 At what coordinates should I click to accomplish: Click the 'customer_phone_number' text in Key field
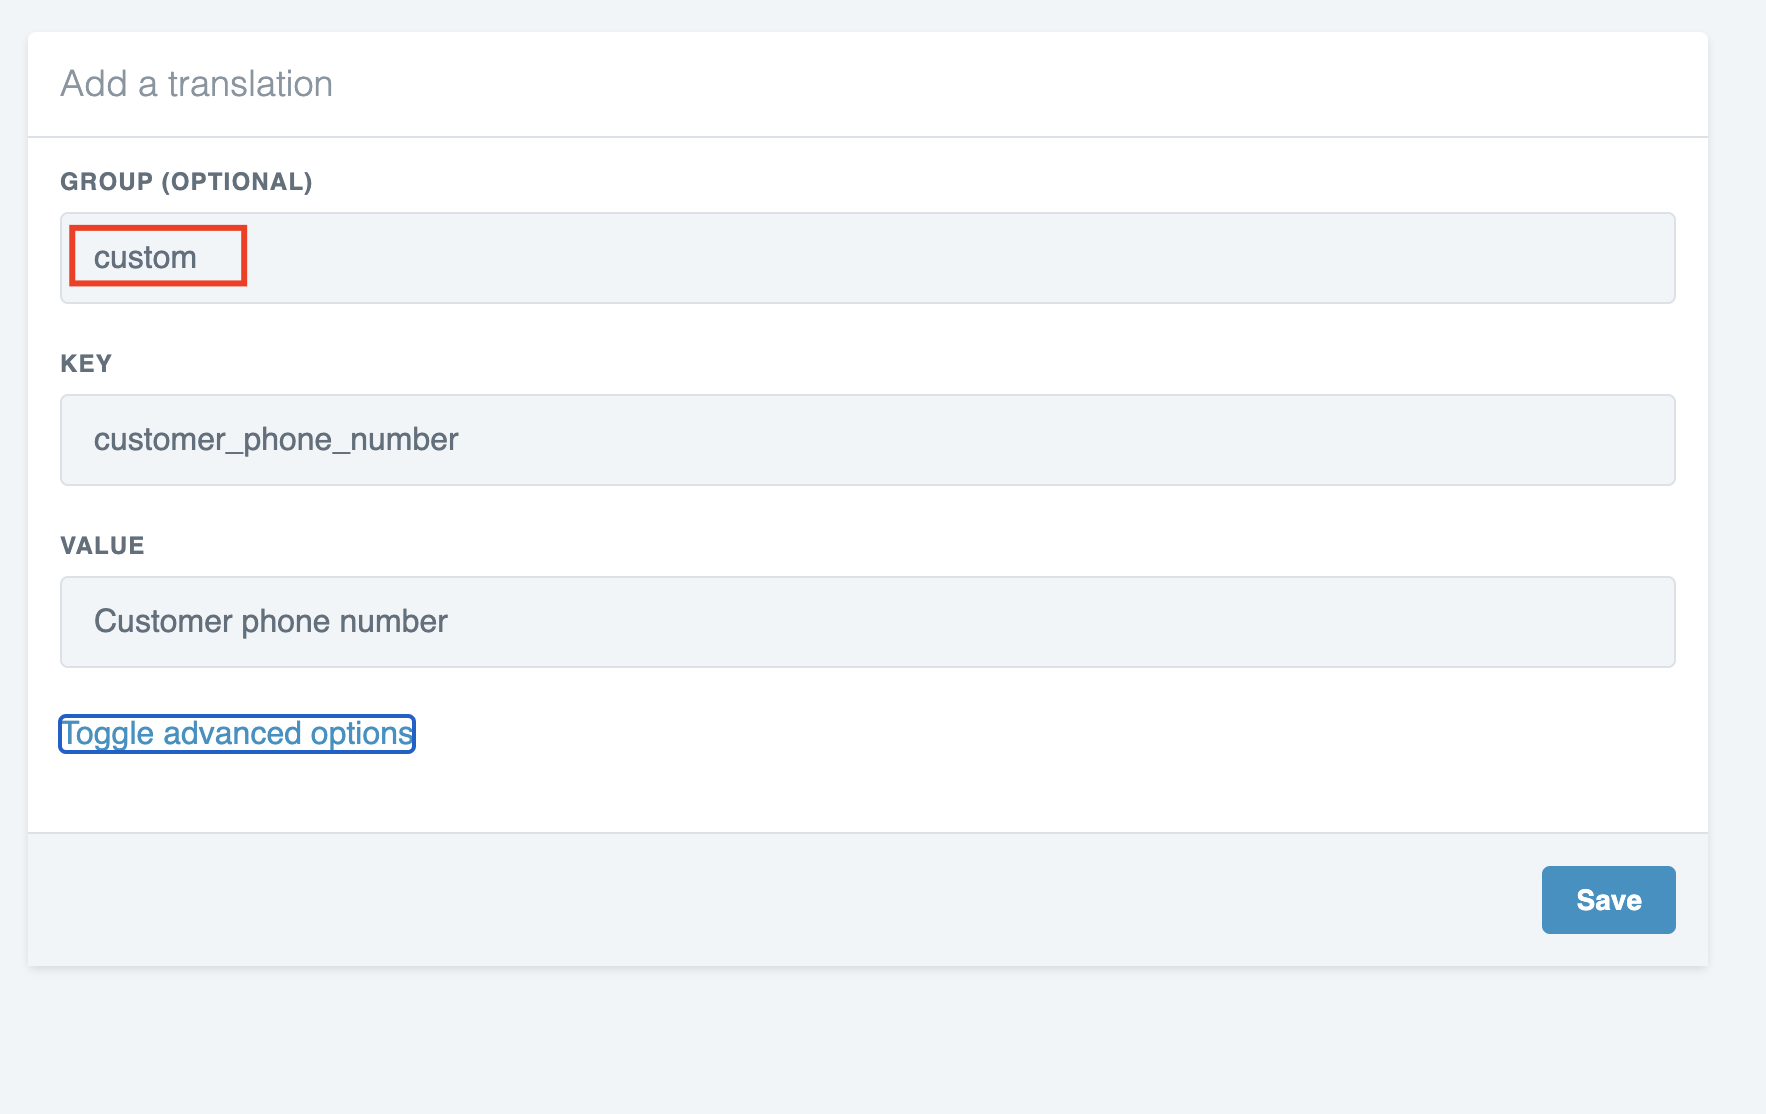click(x=276, y=440)
